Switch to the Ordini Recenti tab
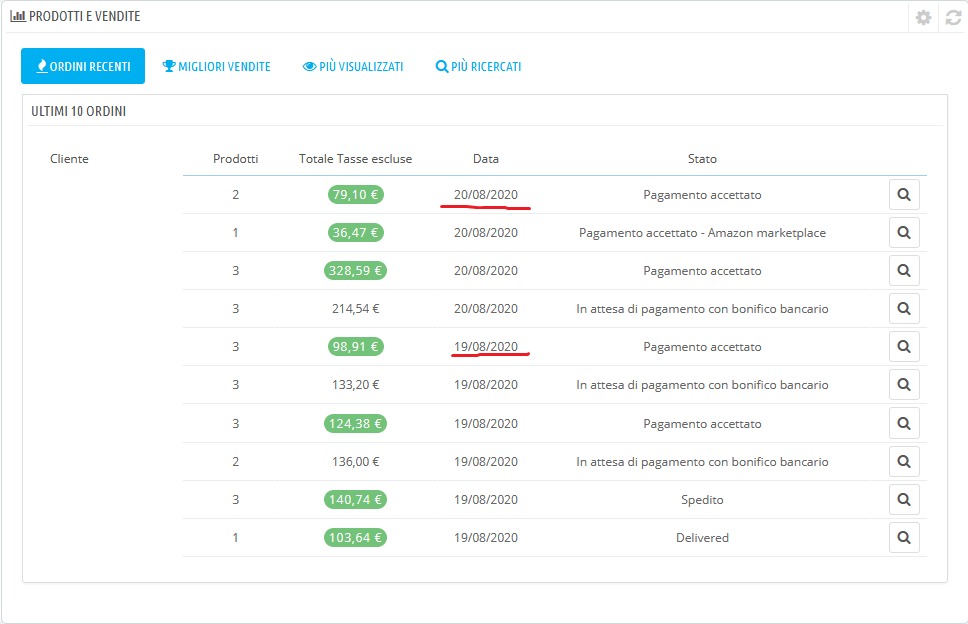The image size is (968, 624). [x=83, y=66]
